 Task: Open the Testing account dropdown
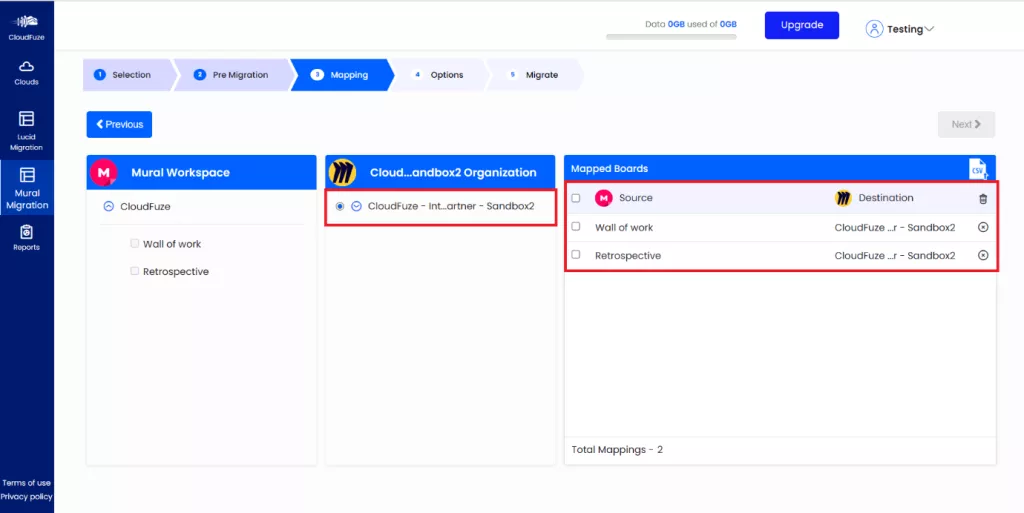(910, 29)
